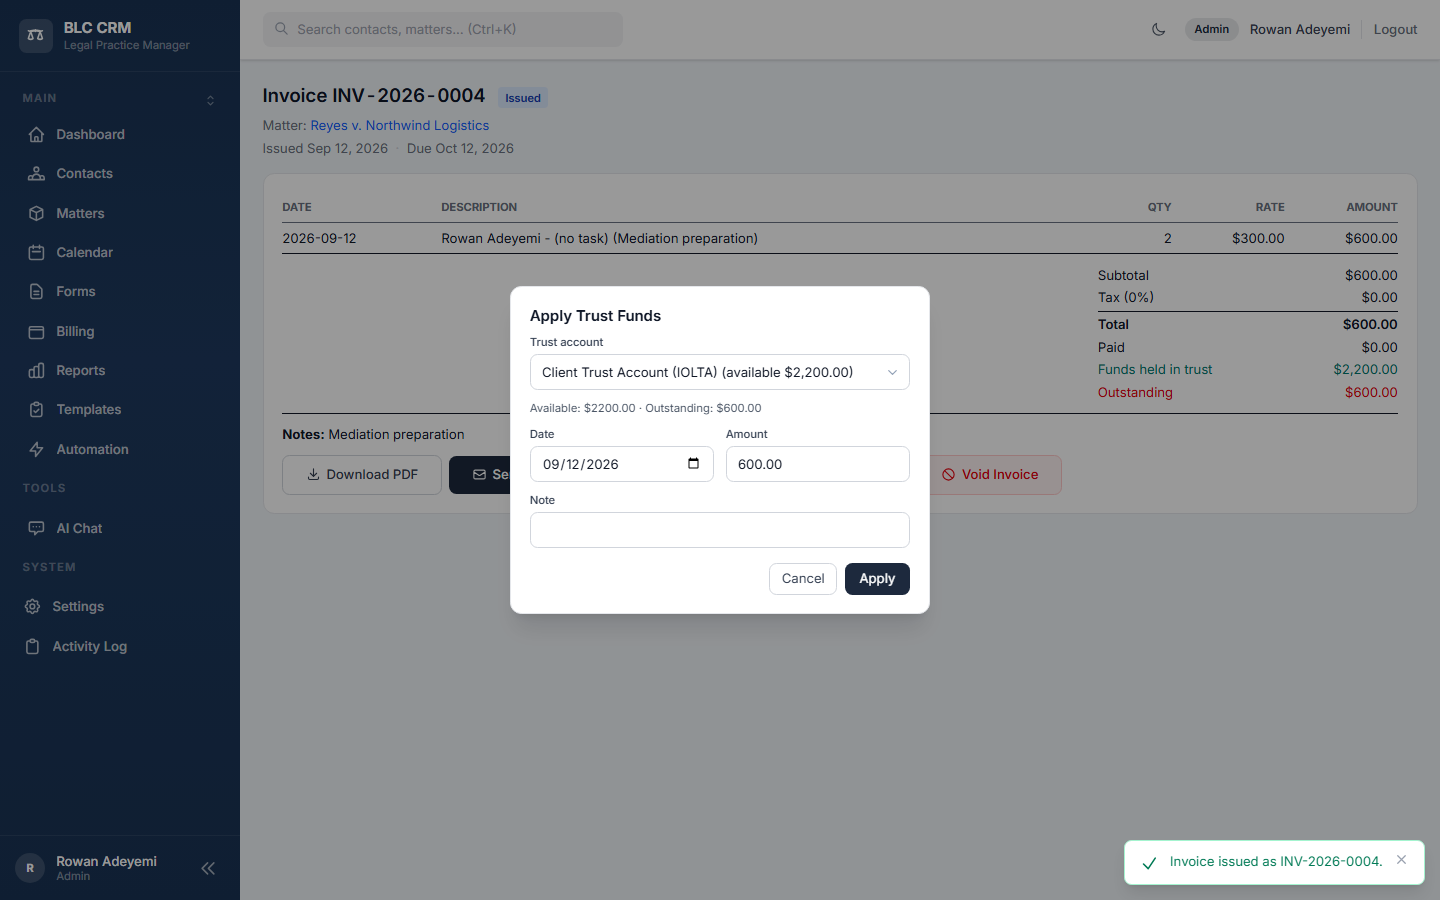This screenshot has height=900, width=1440.
Task: Click the BLC CRM scales logo icon
Action: pyautogui.click(x=36, y=35)
